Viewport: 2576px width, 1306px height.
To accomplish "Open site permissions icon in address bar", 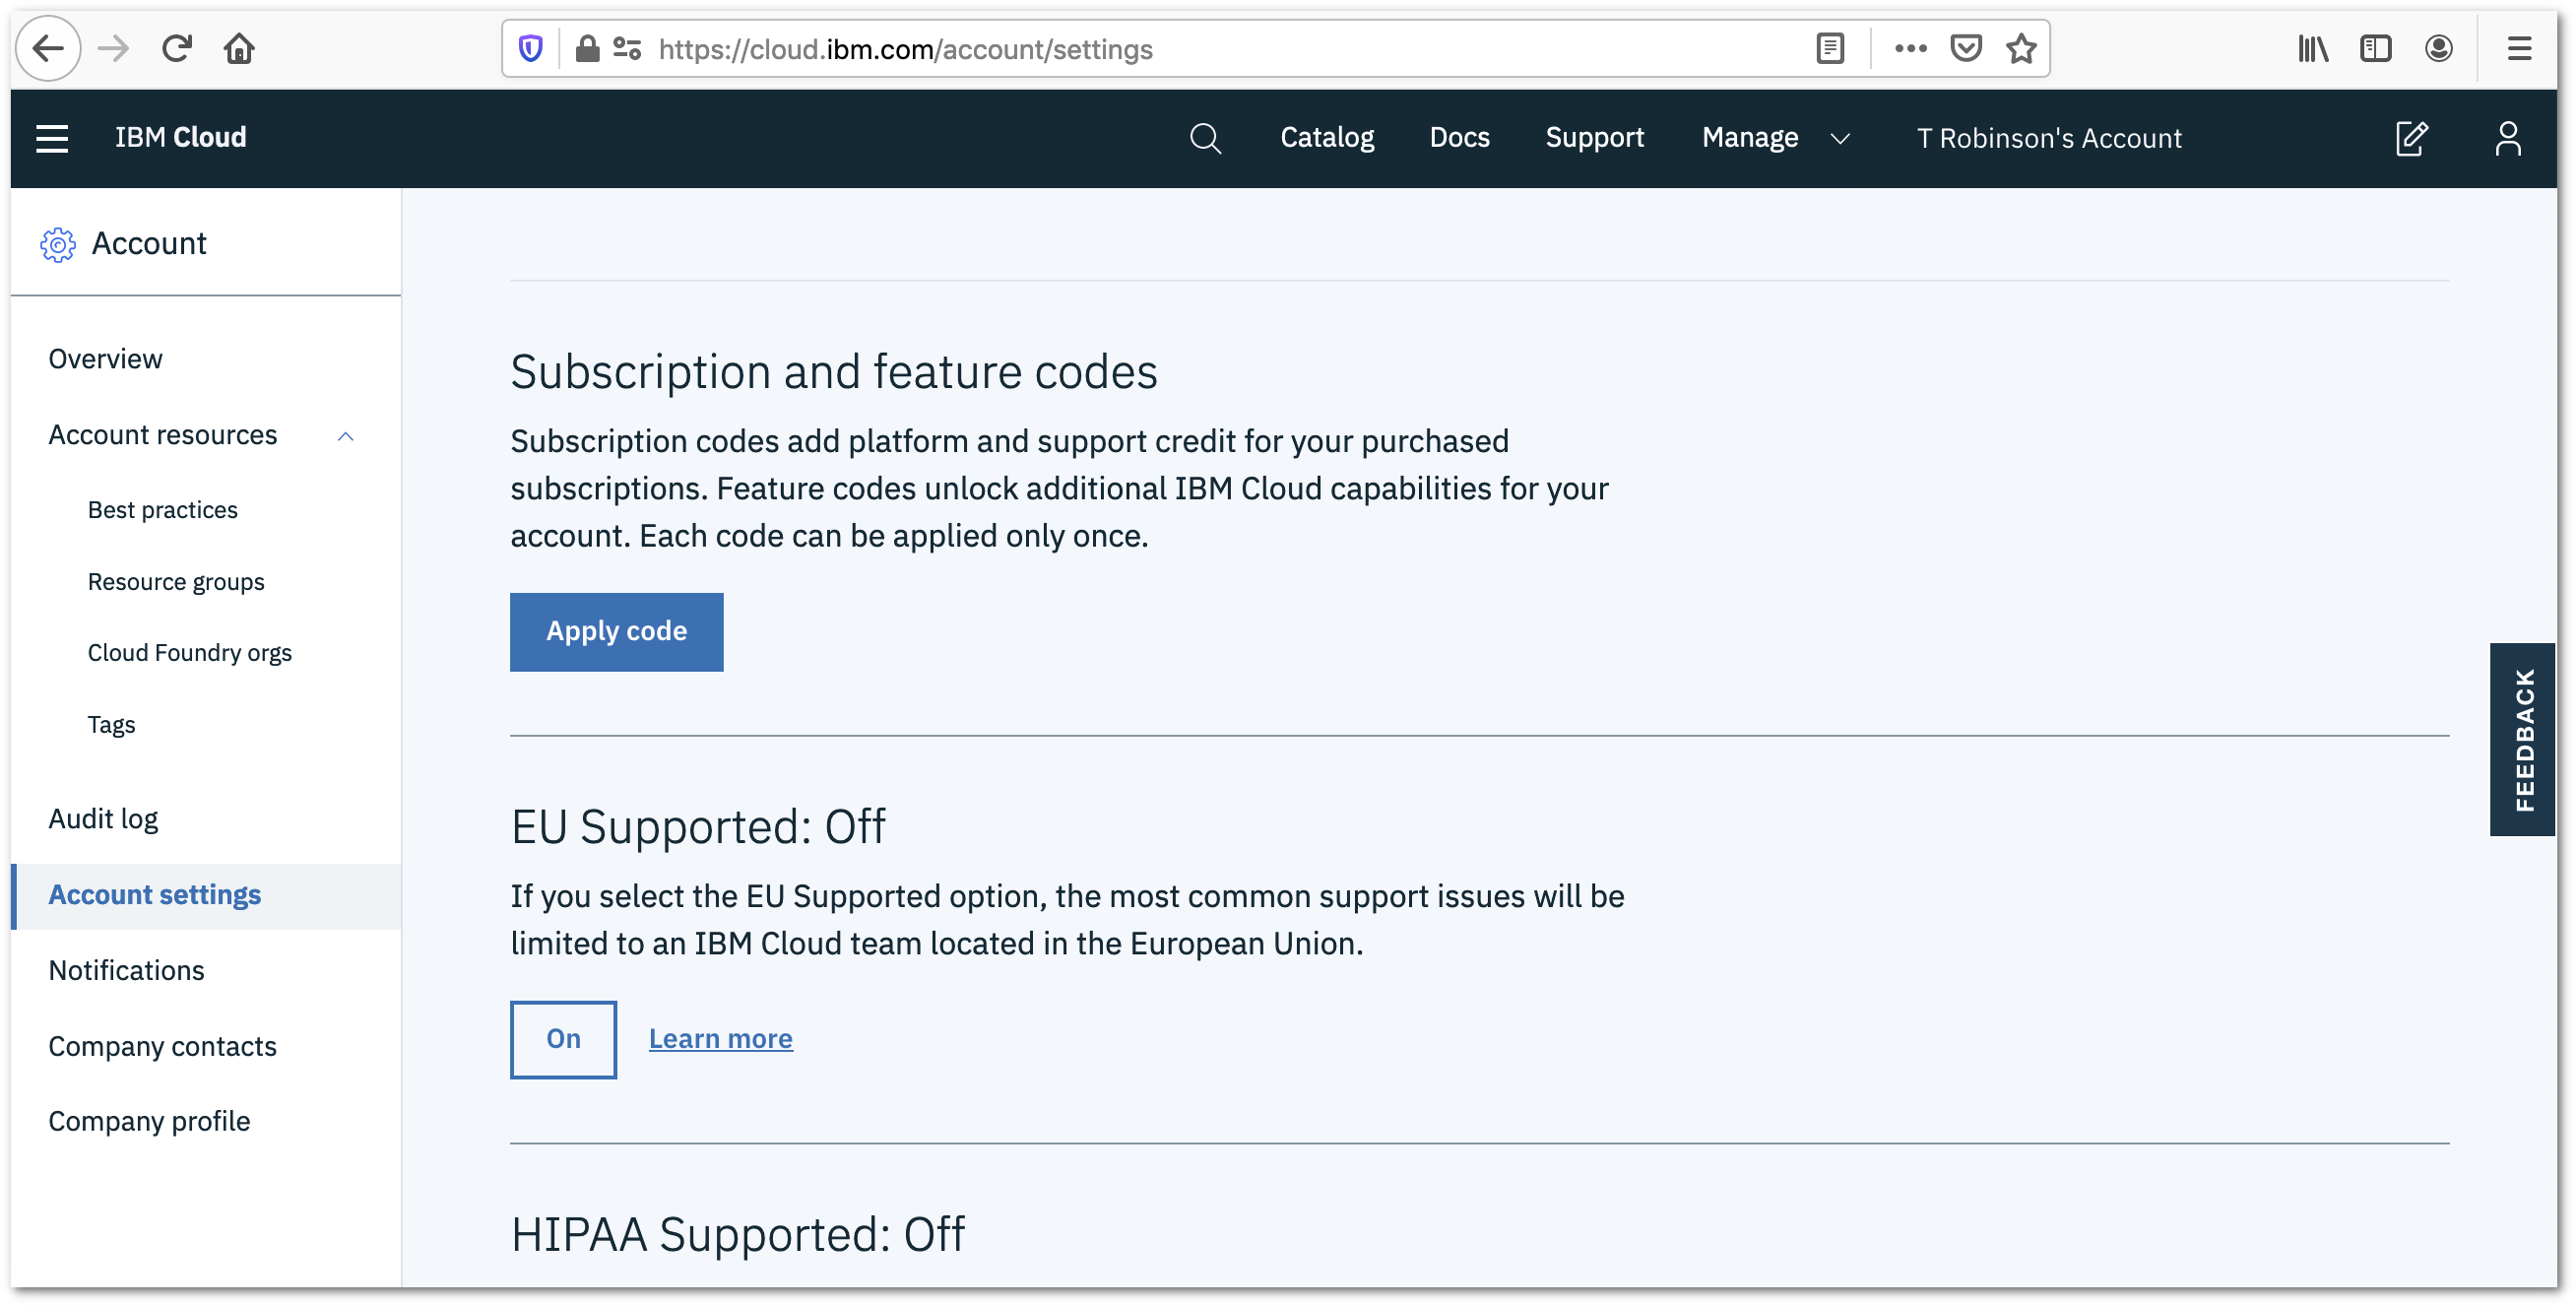I will (x=627, y=48).
